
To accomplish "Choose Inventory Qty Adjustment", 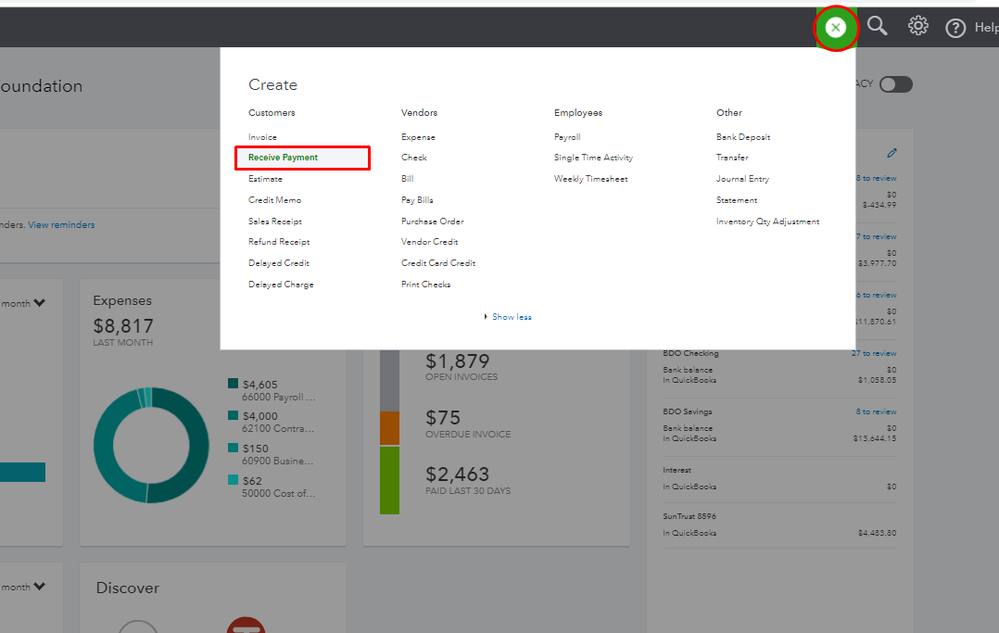I will coord(768,222).
